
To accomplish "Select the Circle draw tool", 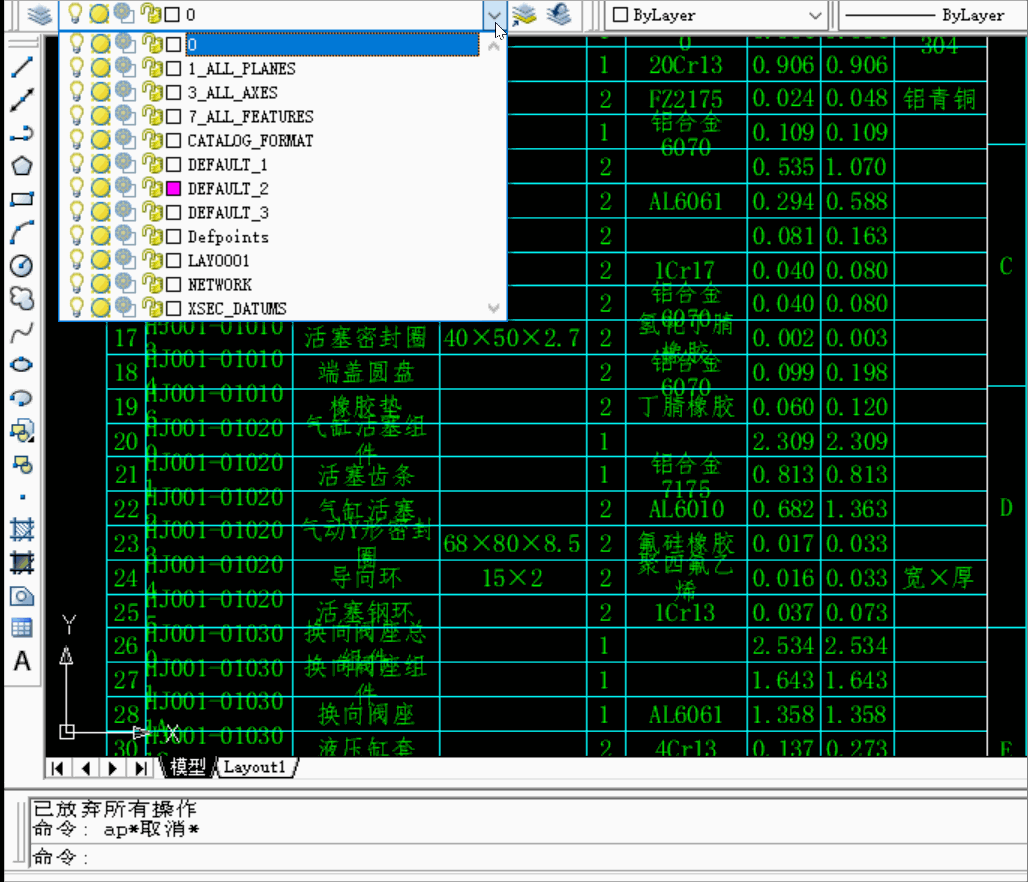I will point(22,266).
